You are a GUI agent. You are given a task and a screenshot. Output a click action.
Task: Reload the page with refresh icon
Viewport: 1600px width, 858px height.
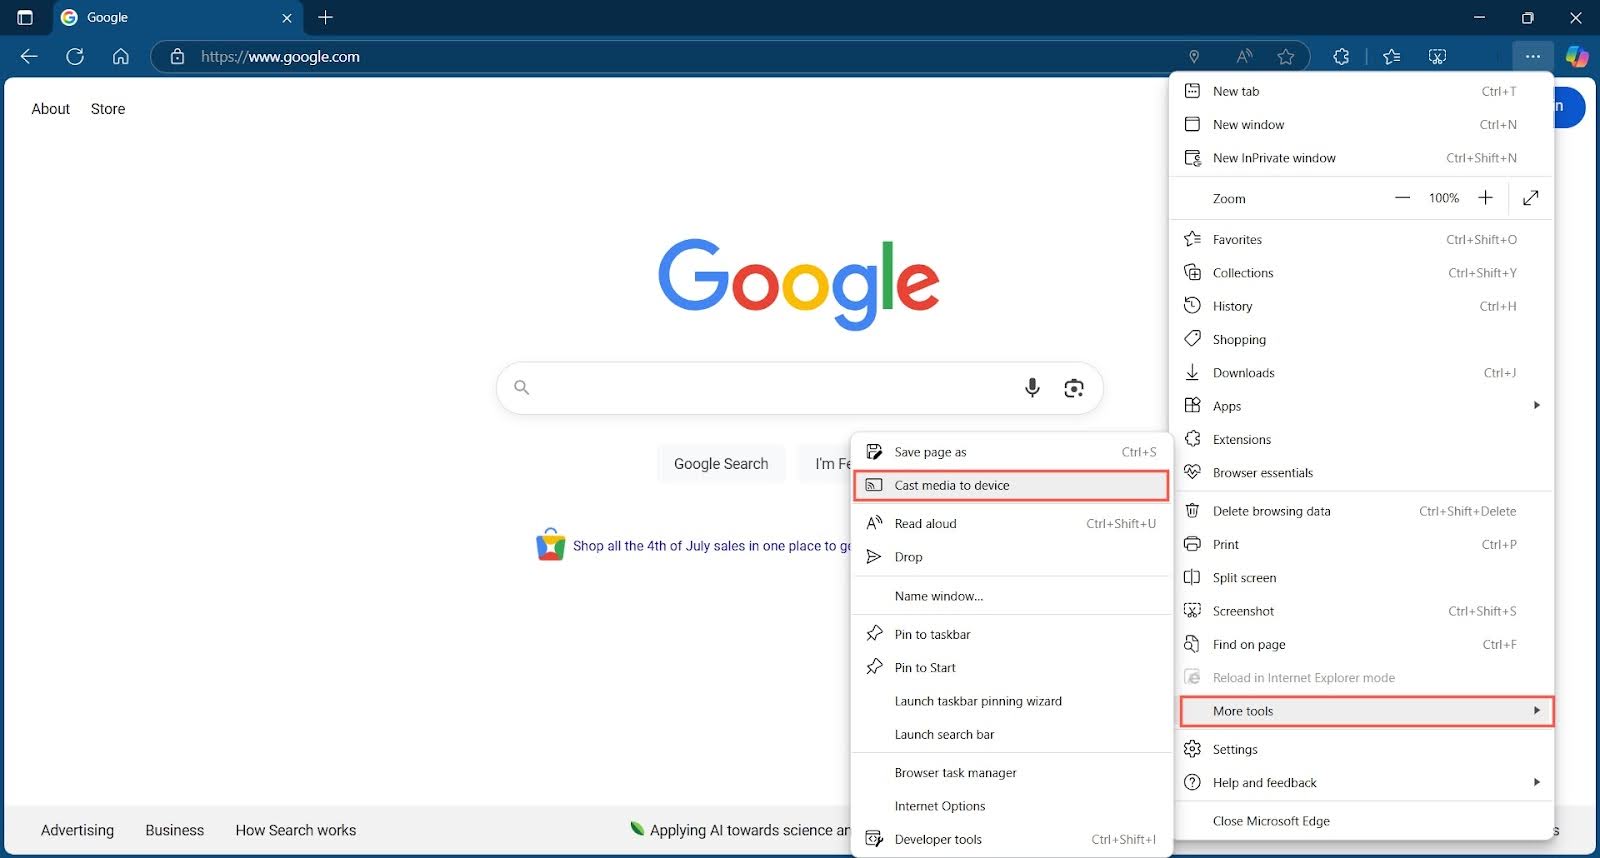click(x=75, y=57)
